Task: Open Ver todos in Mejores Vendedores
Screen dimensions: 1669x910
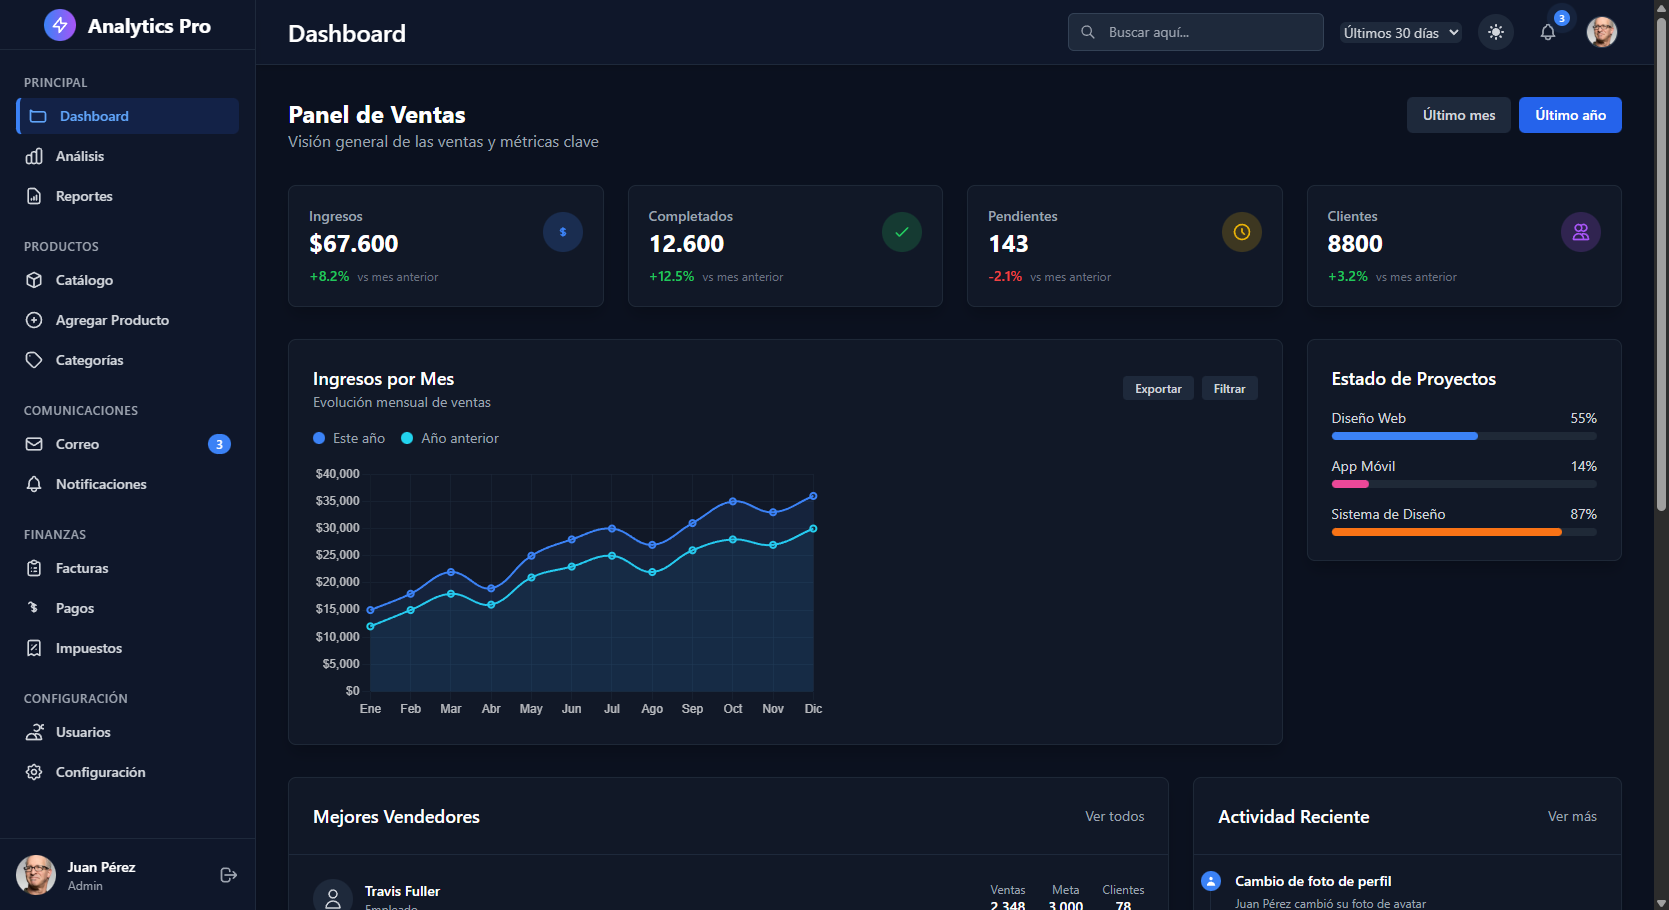Action: [1114, 816]
